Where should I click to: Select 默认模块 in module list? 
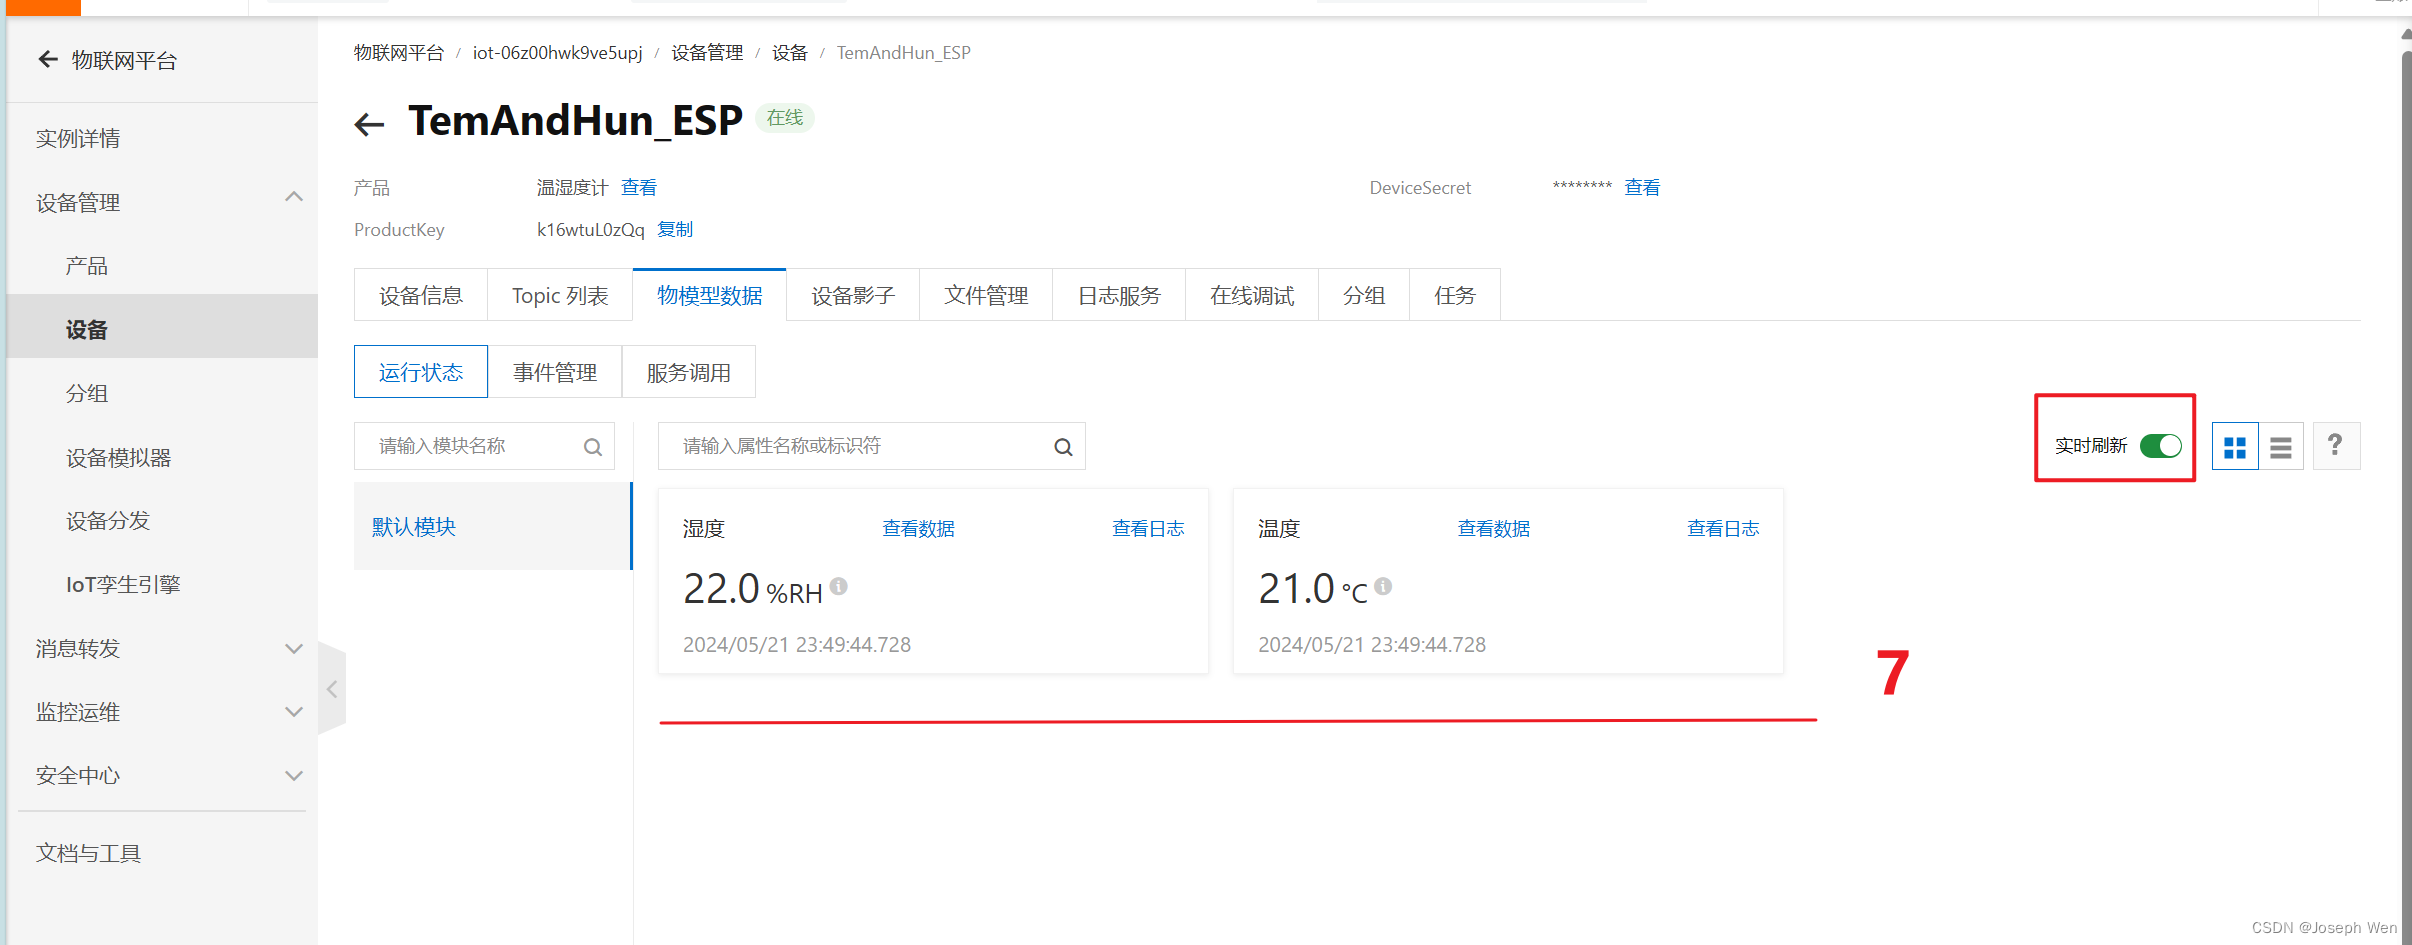tap(493, 526)
